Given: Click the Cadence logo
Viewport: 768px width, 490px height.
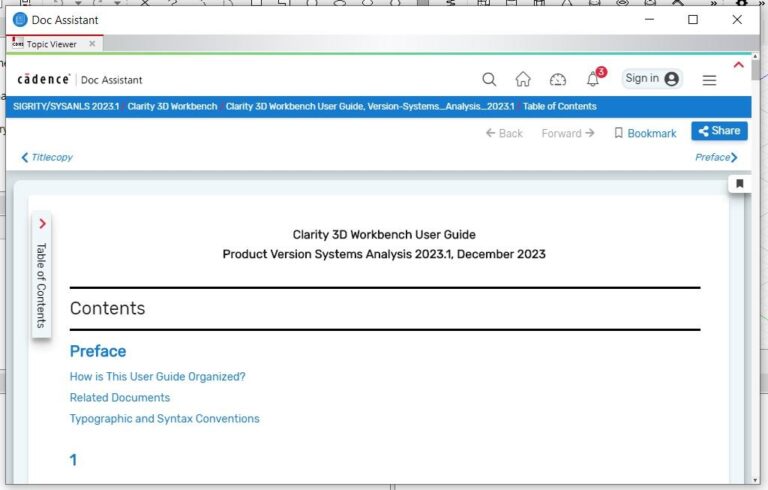Looking at the screenshot, I should coord(44,79).
